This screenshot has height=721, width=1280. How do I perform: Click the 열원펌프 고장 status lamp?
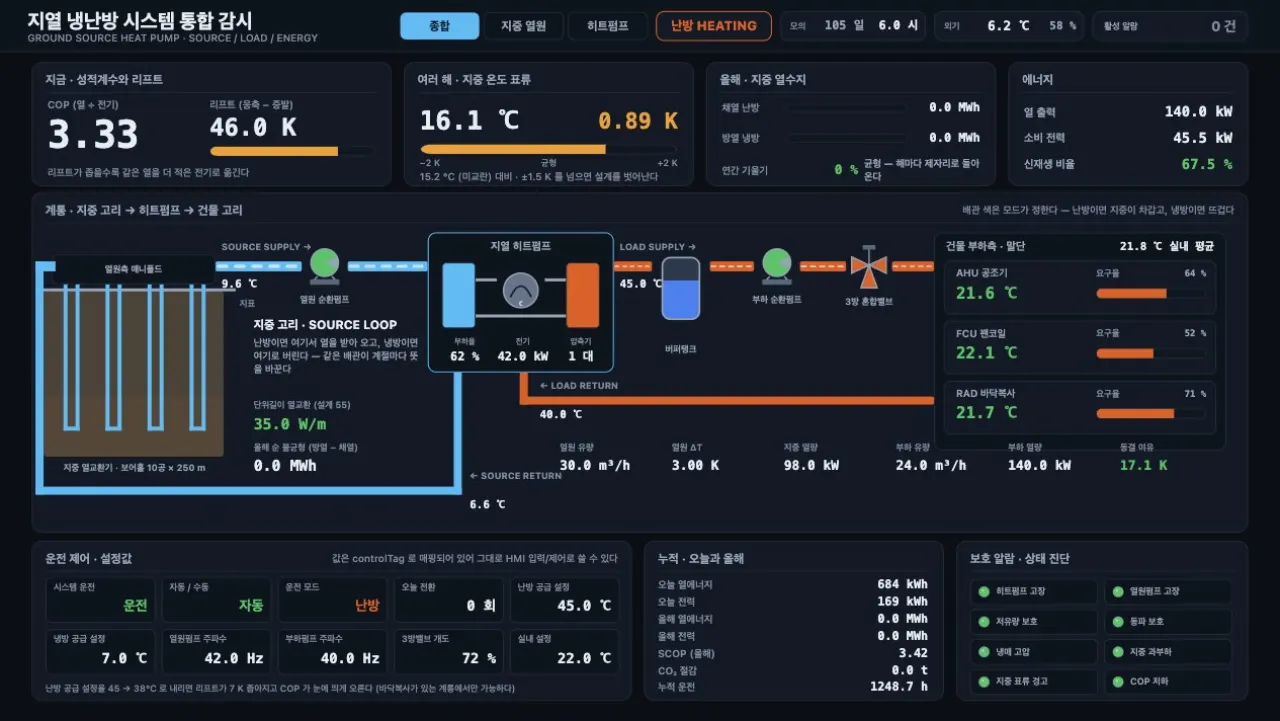pos(1119,591)
